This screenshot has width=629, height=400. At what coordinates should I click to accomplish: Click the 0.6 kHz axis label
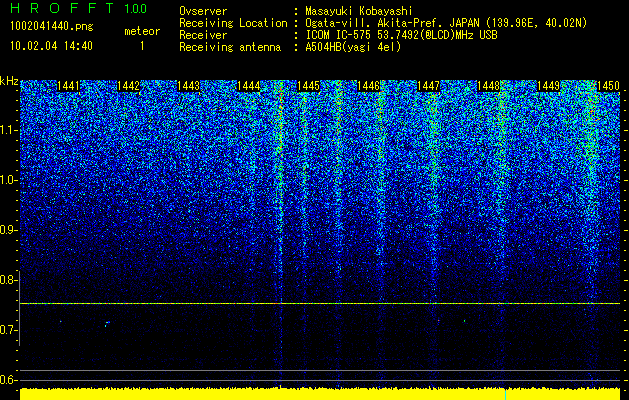(9, 380)
